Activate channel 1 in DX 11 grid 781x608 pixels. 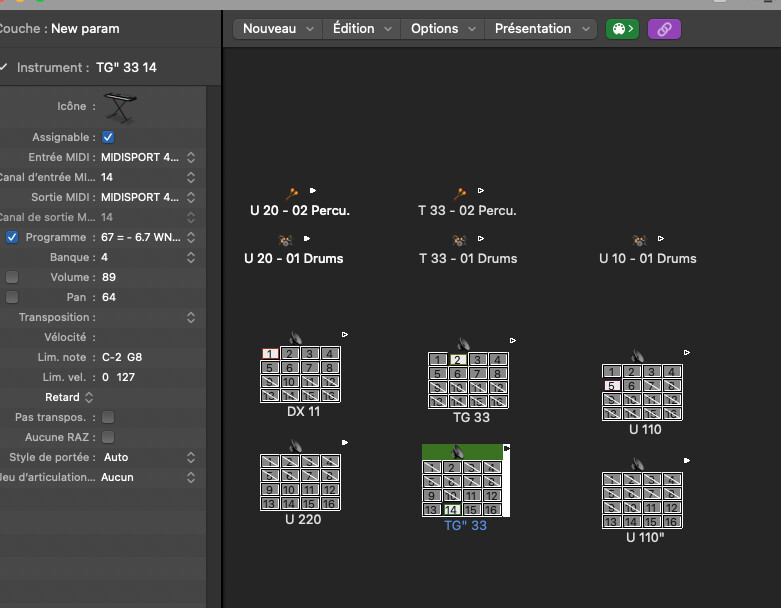pyautogui.click(x=270, y=354)
